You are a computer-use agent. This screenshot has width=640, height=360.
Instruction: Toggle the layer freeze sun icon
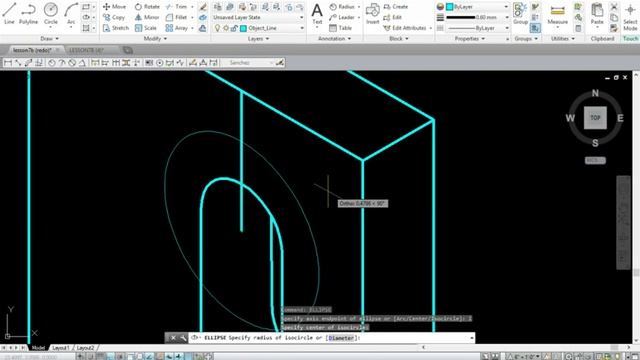226,28
